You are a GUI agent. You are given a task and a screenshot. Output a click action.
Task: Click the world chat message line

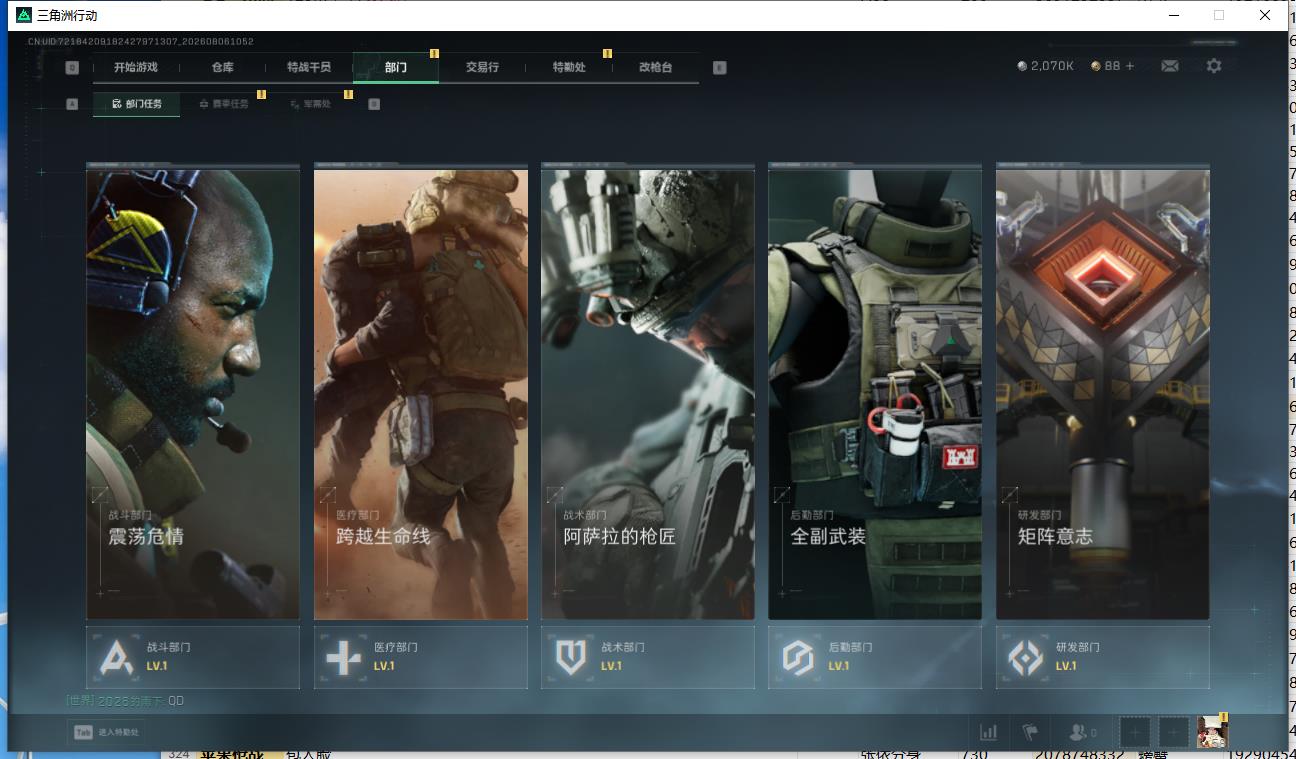(x=125, y=701)
